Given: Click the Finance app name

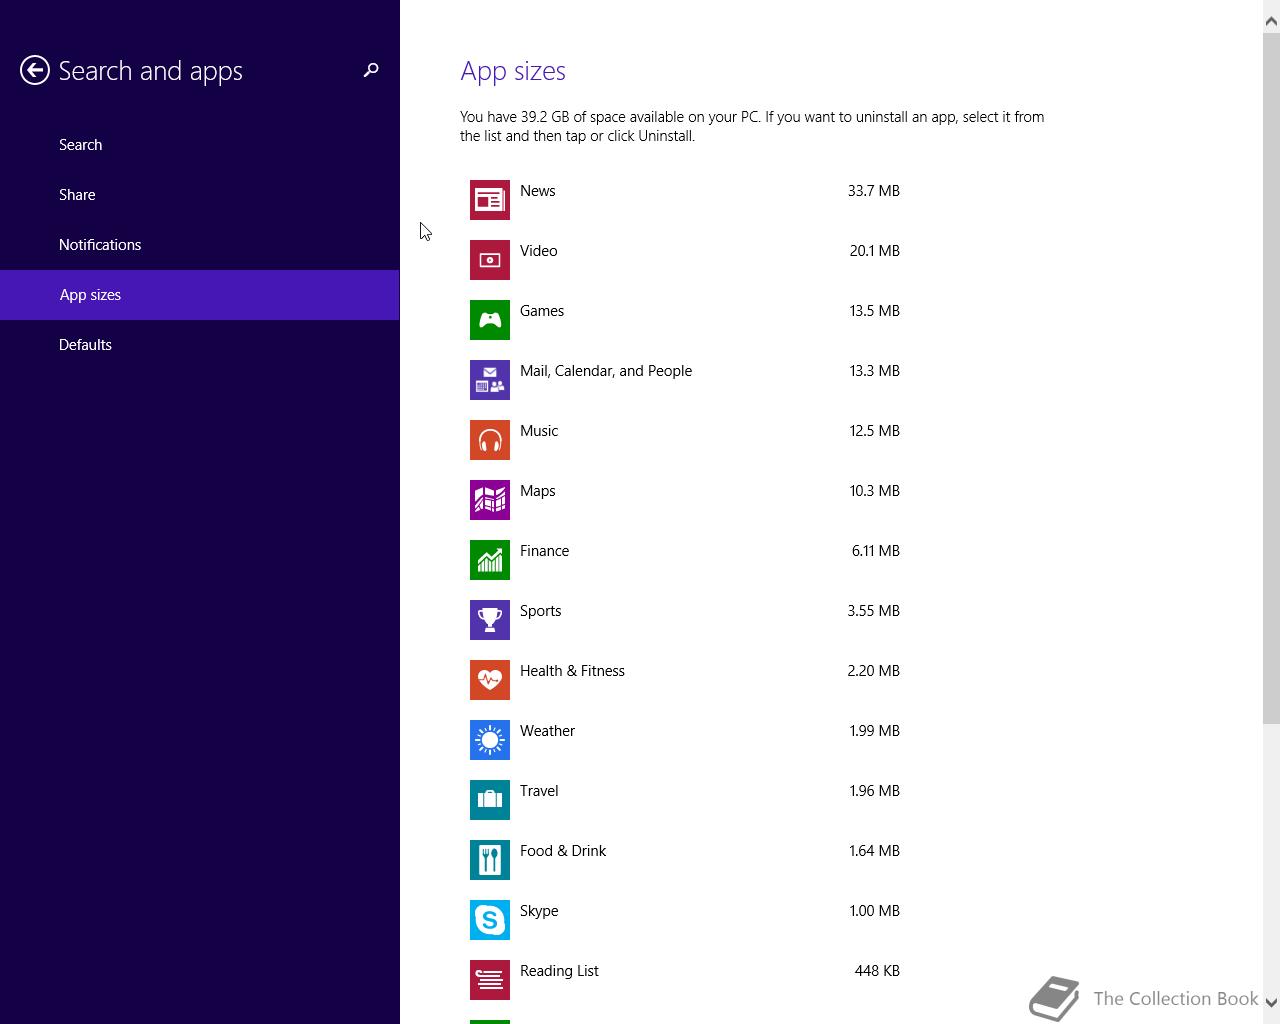Looking at the screenshot, I should point(545,551).
